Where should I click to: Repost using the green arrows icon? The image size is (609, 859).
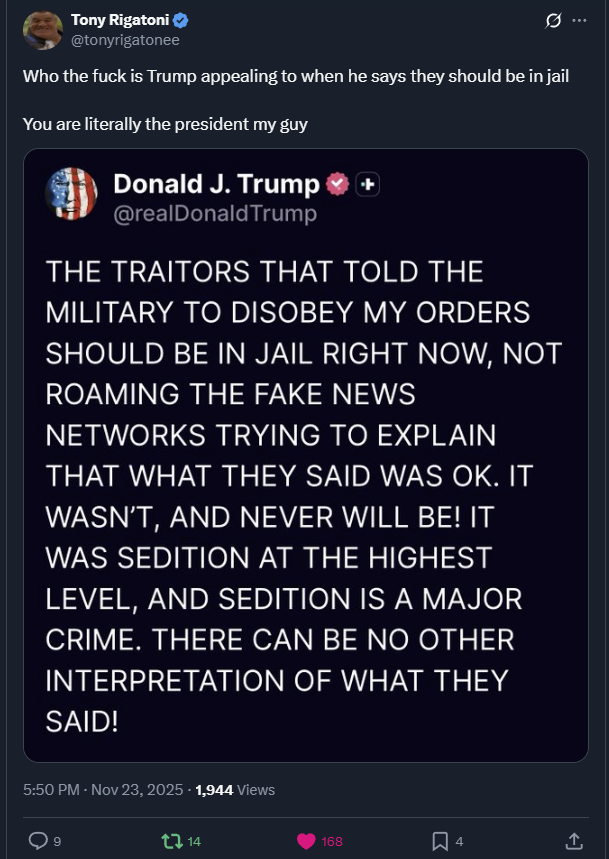[171, 841]
